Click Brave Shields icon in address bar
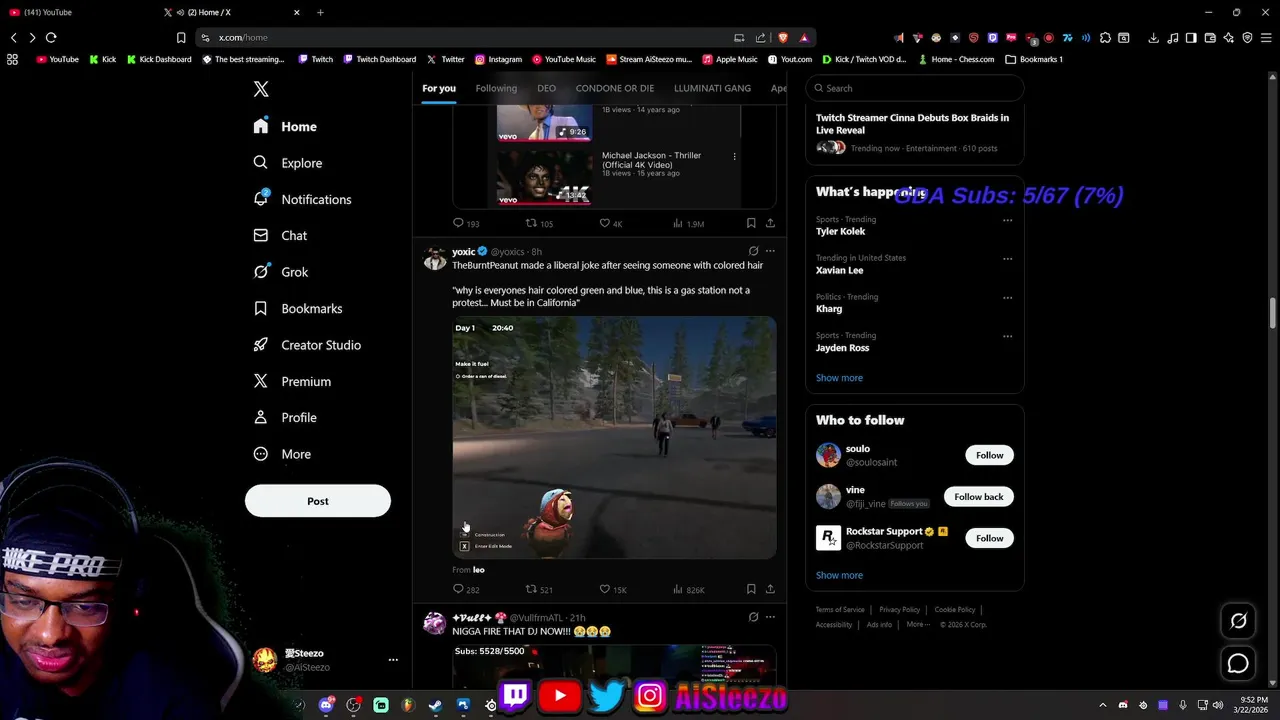1280x720 pixels. pos(783,37)
